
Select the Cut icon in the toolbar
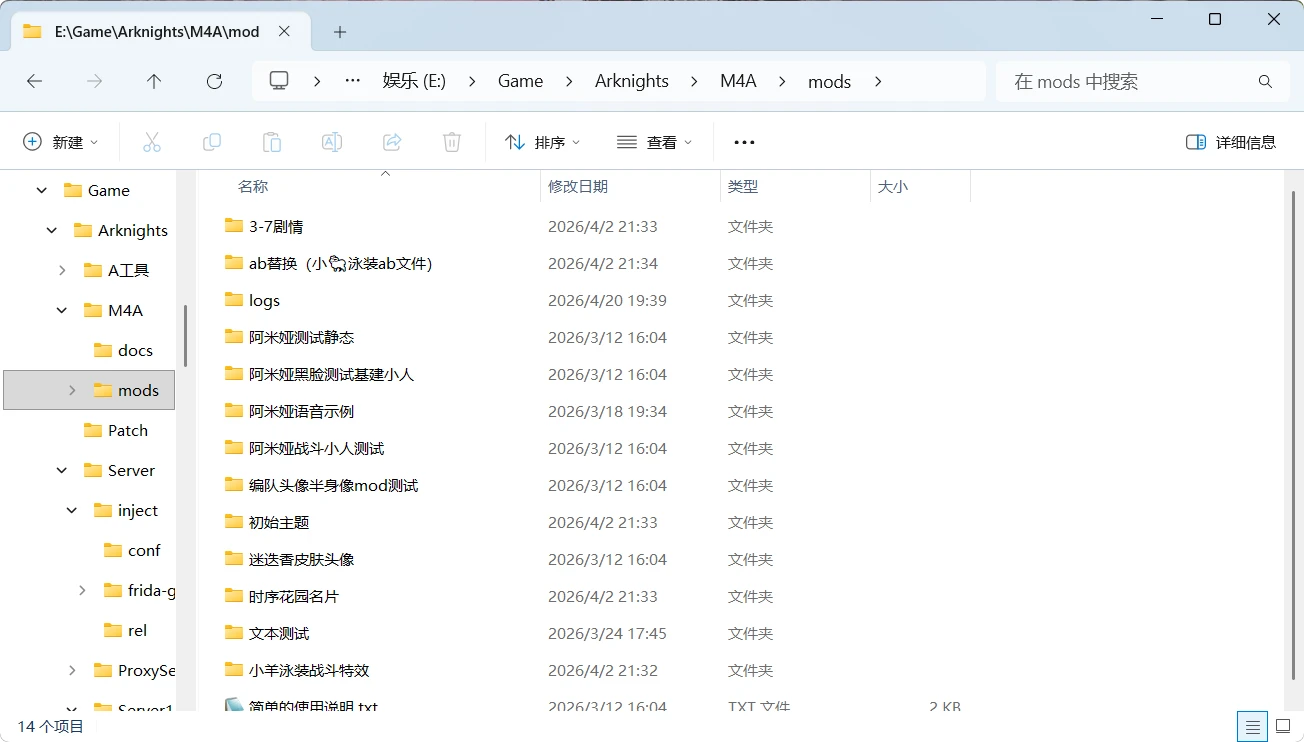click(152, 141)
